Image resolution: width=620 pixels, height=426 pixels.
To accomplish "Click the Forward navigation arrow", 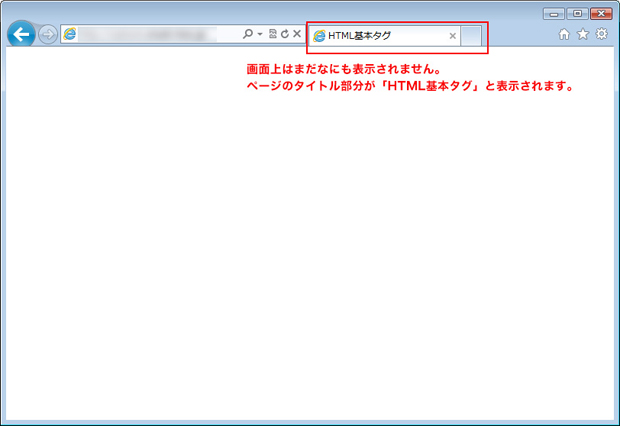I will [48, 35].
